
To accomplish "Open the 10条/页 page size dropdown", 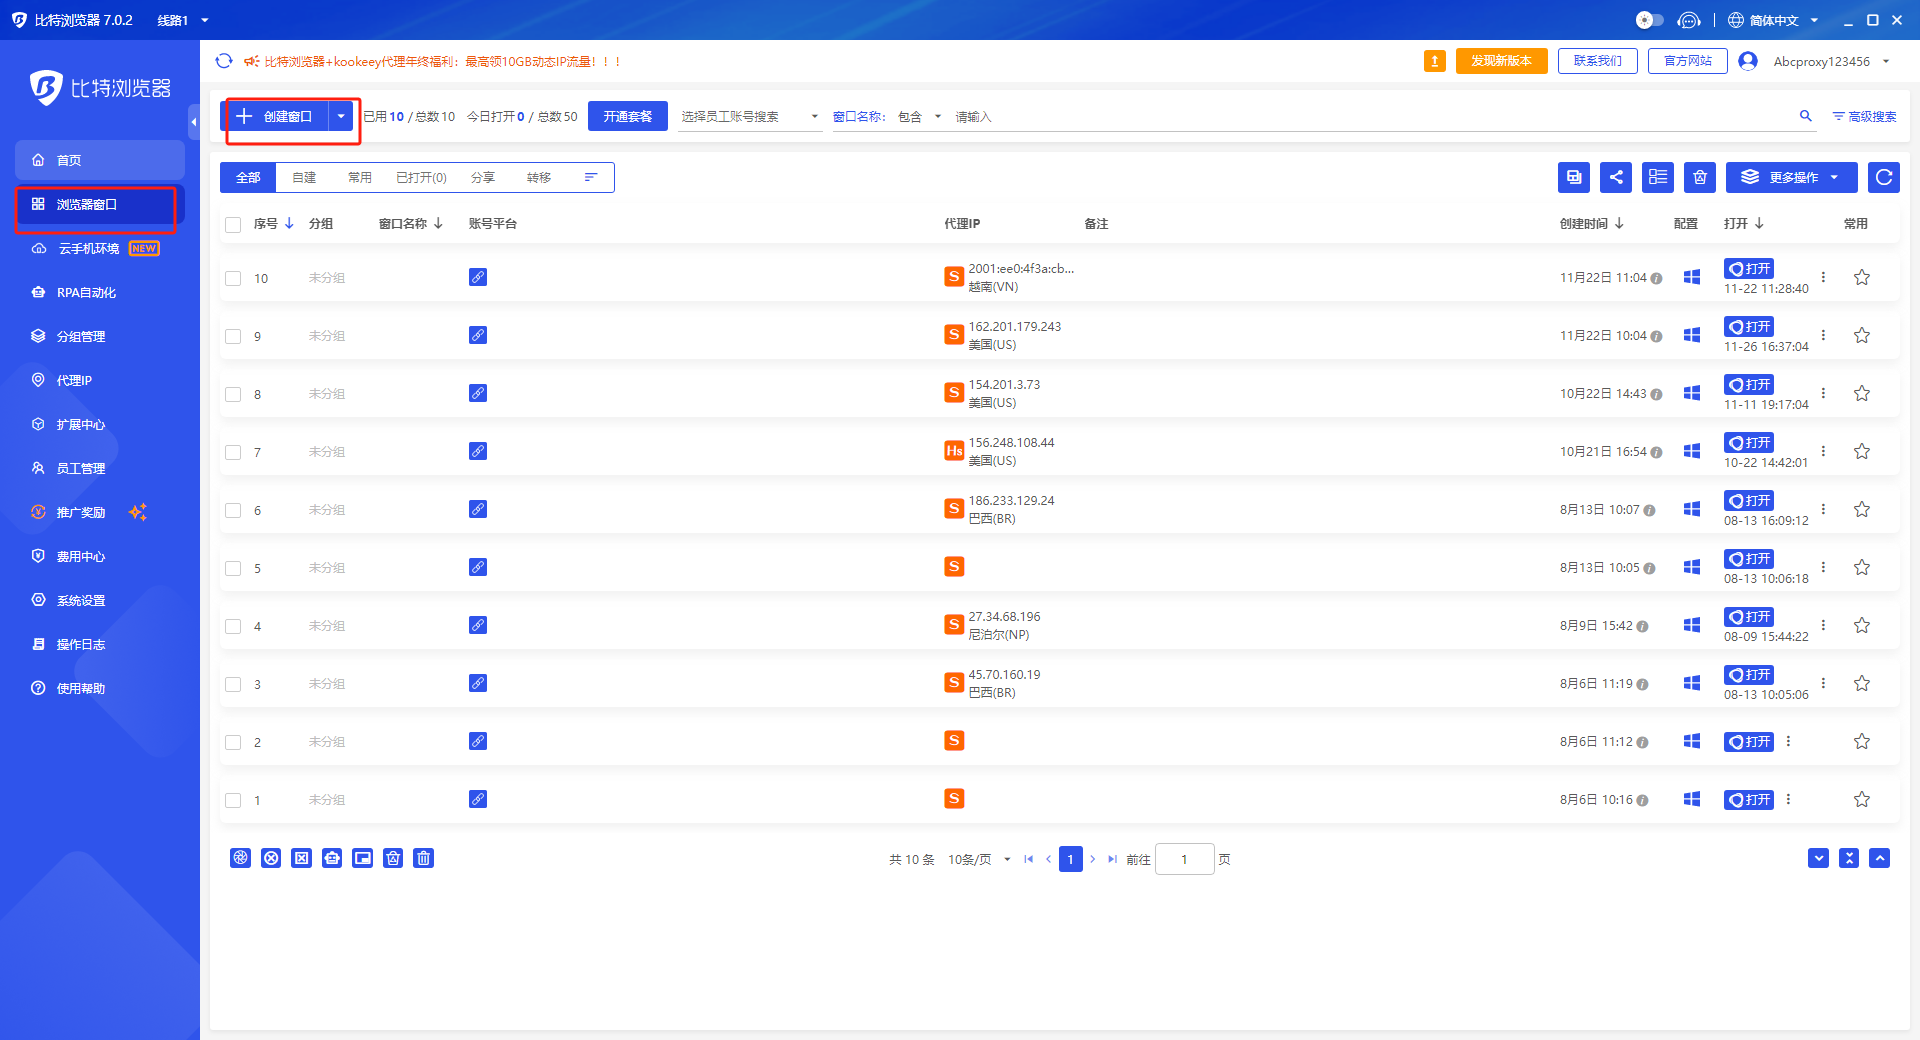I will [x=979, y=859].
